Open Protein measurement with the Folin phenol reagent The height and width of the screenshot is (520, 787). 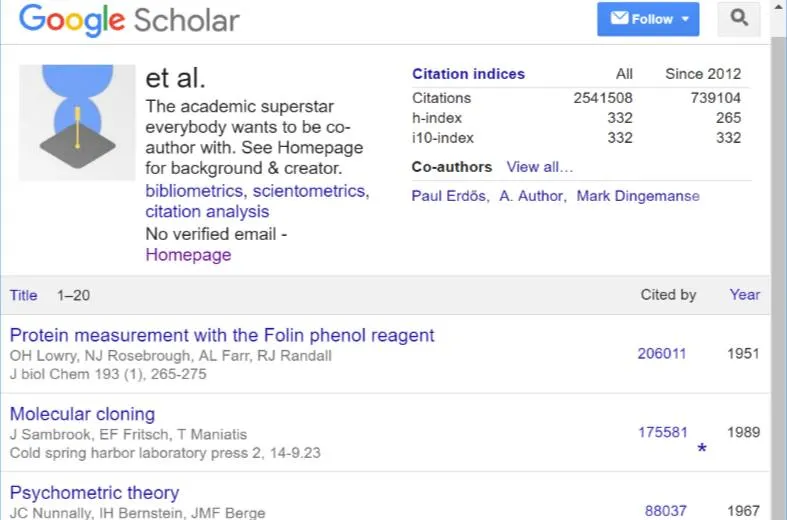222,335
